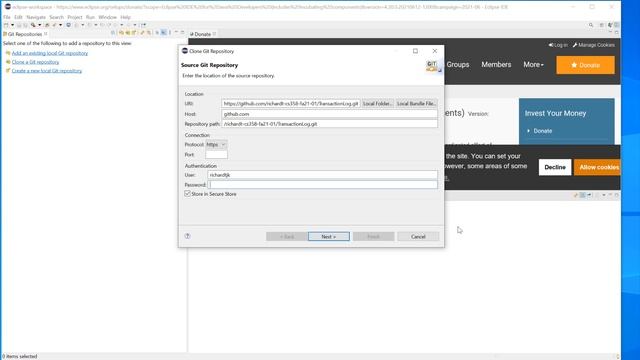The width and height of the screenshot is (640, 360).
Task: Click Add an existing local Git repository link
Action: (50, 53)
